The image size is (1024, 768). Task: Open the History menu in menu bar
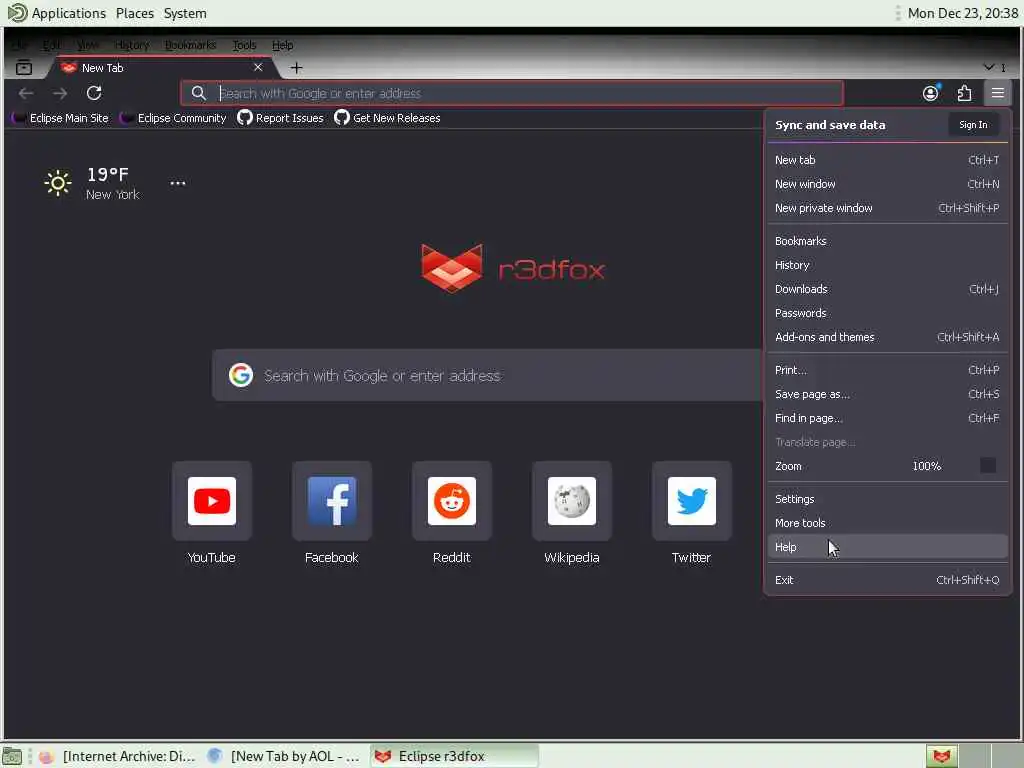pyautogui.click(x=131, y=45)
